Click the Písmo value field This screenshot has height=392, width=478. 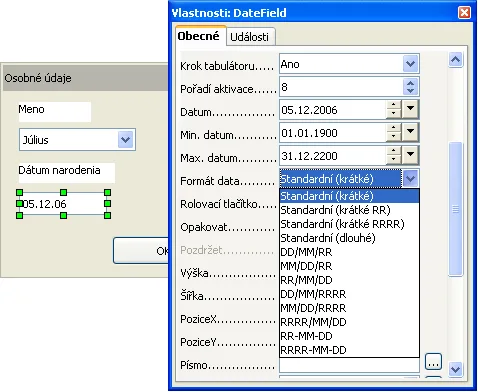pyautogui.click(x=349, y=365)
